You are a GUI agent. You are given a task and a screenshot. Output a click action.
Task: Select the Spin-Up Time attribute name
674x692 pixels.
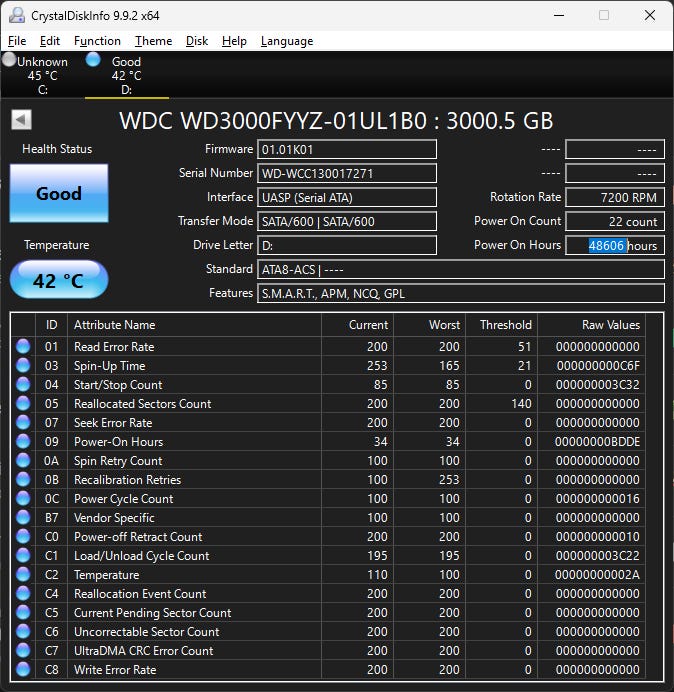pos(109,365)
